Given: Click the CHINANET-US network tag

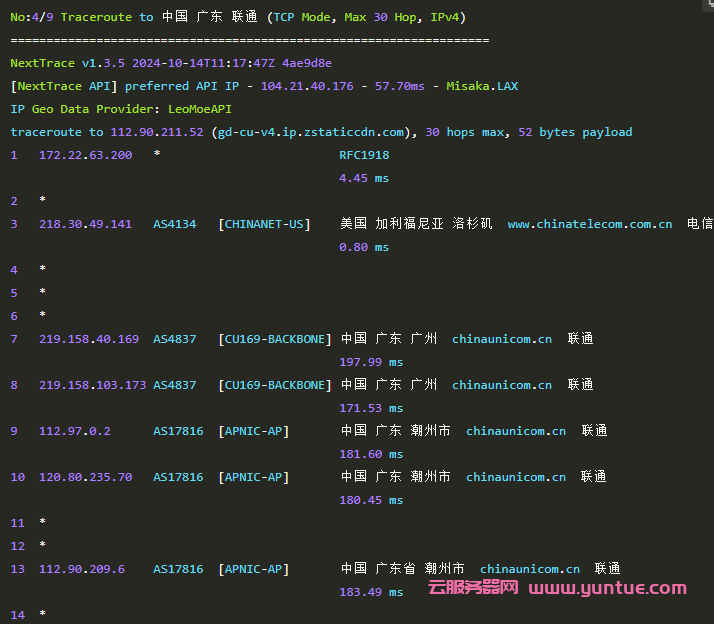Looking at the screenshot, I should point(264,224).
